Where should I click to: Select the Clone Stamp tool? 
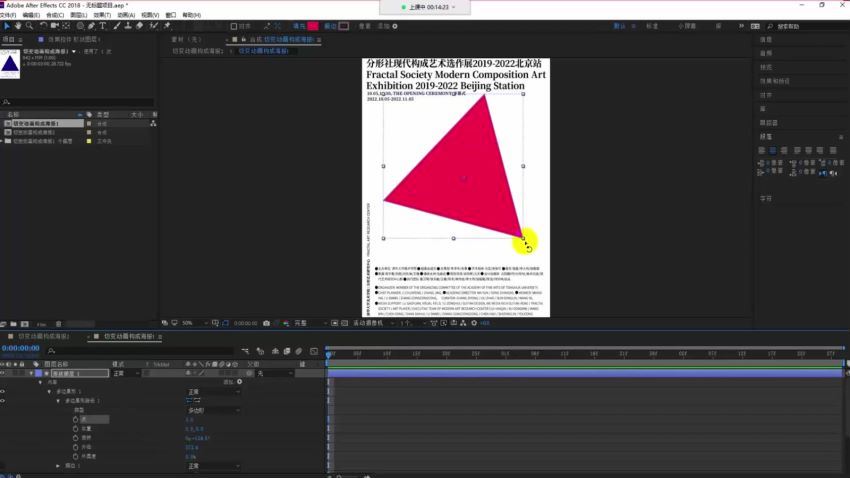tap(128, 25)
